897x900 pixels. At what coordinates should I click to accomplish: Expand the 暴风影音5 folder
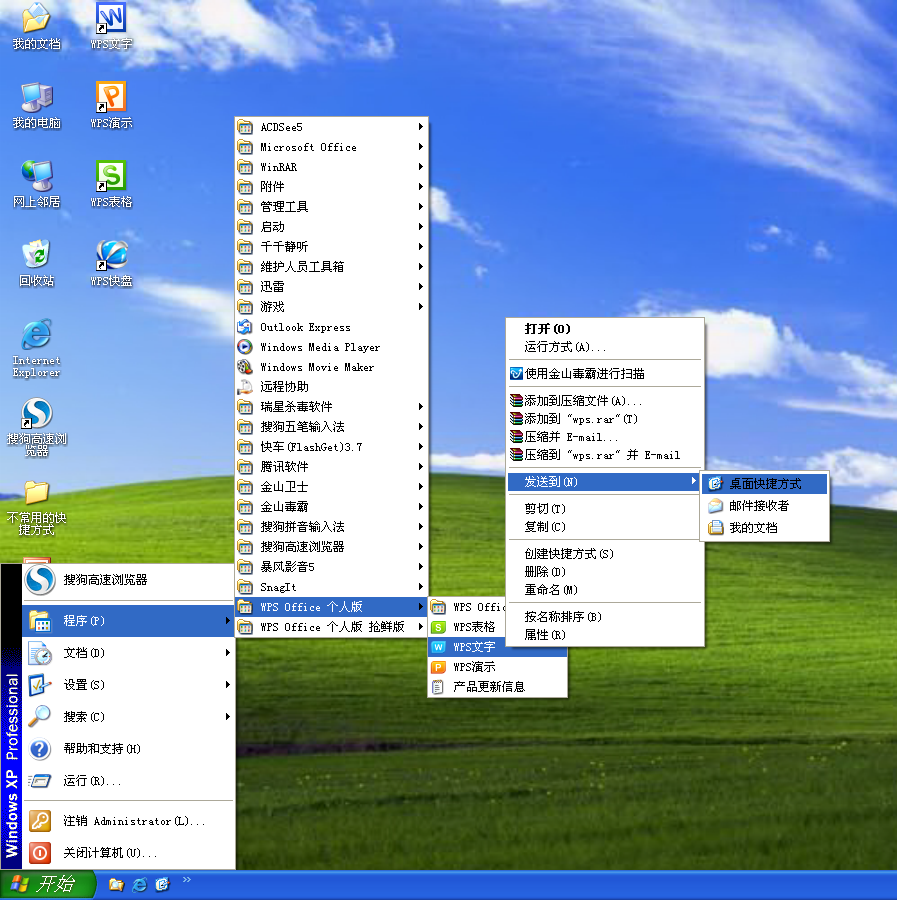click(x=331, y=567)
